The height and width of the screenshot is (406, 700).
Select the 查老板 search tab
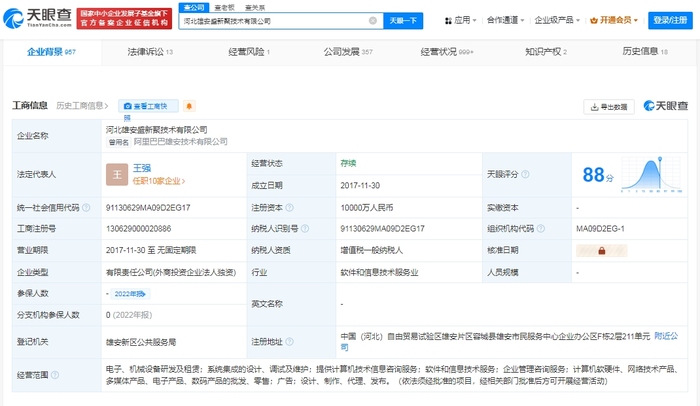point(224,8)
